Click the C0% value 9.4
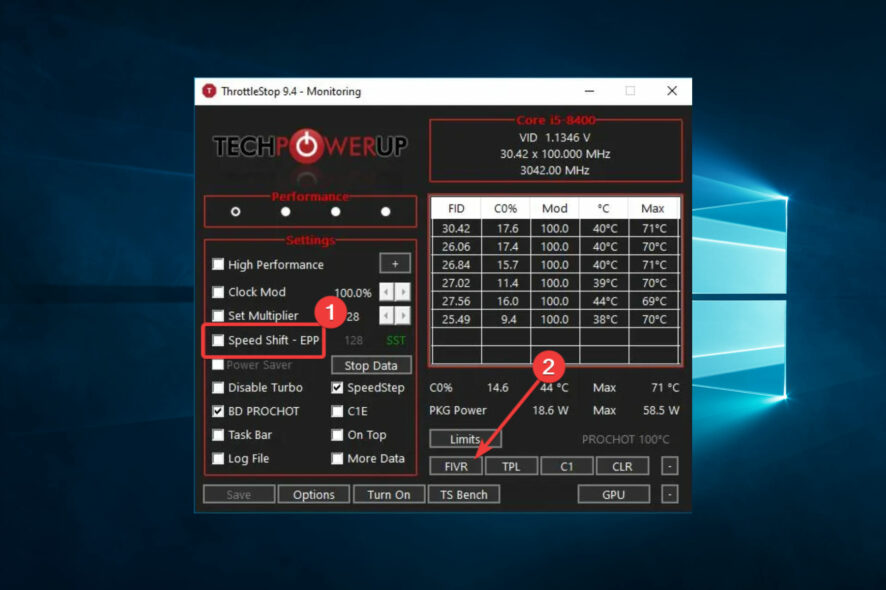This screenshot has width=886, height=590. (x=507, y=319)
